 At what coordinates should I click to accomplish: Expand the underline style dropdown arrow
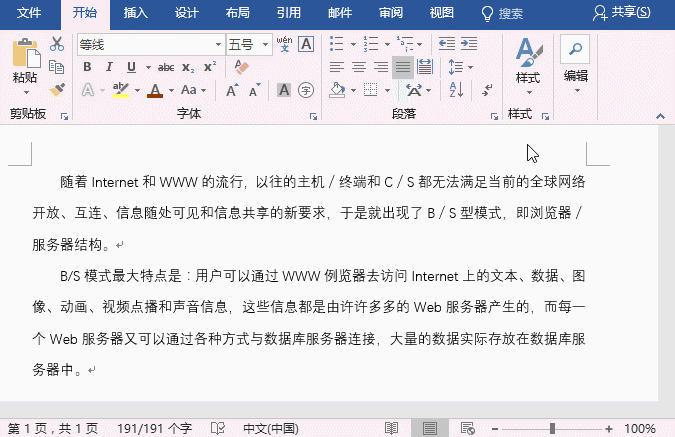(148, 67)
